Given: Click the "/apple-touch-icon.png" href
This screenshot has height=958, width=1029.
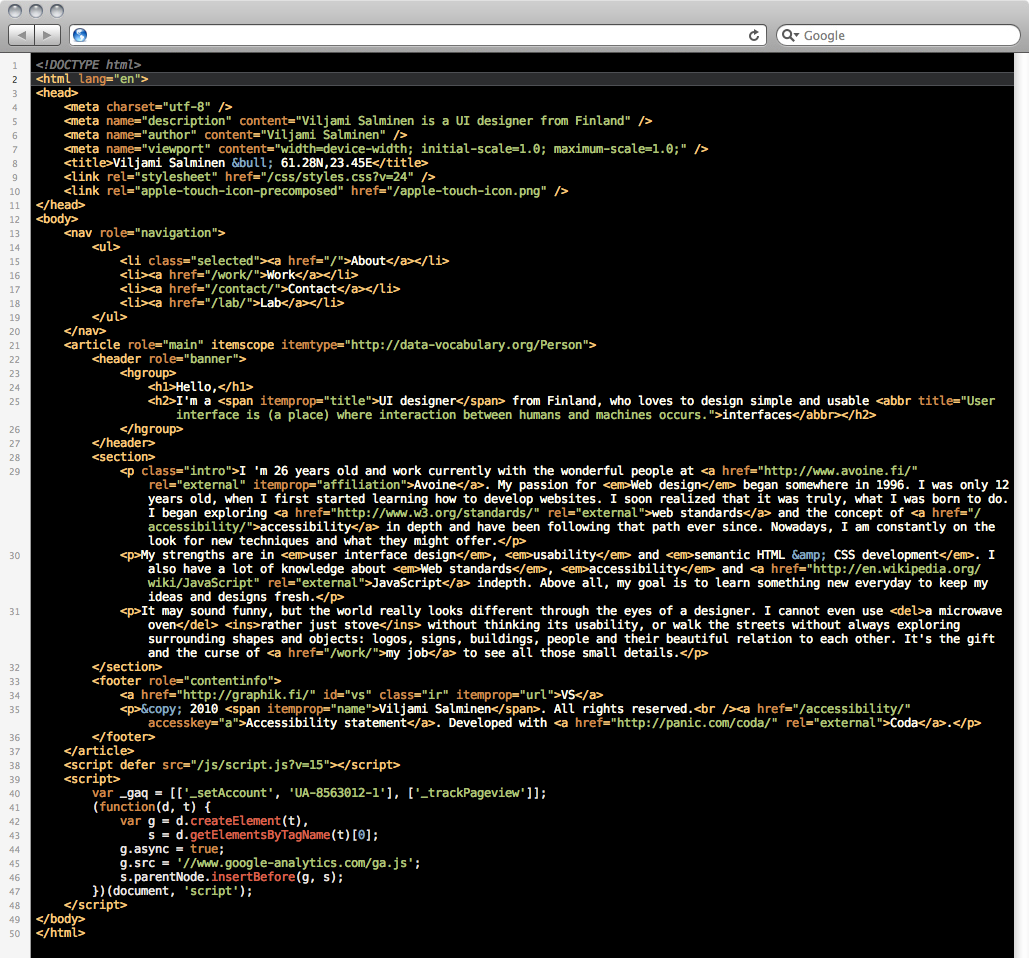Looking at the screenshot, I should [470, 191].
